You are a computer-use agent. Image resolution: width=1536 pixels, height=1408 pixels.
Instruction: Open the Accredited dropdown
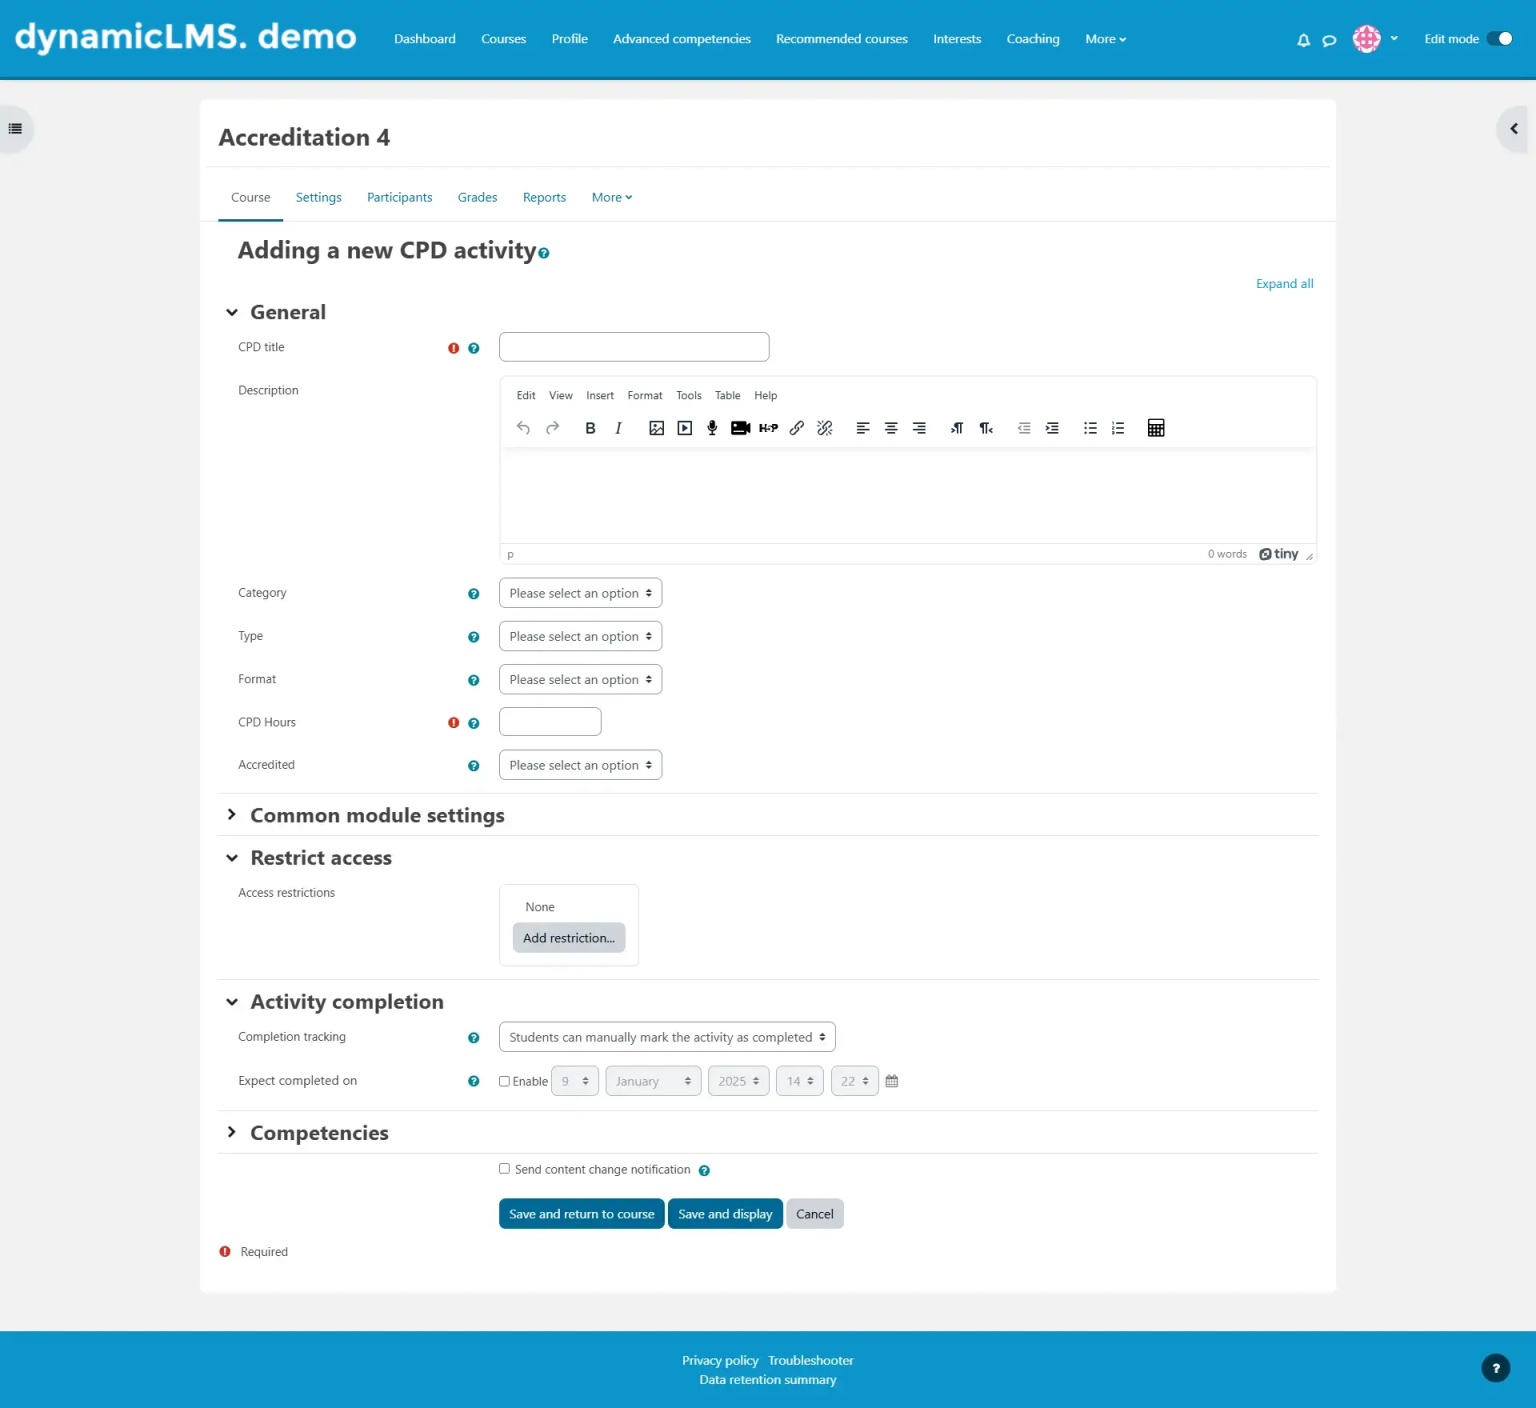580,765
